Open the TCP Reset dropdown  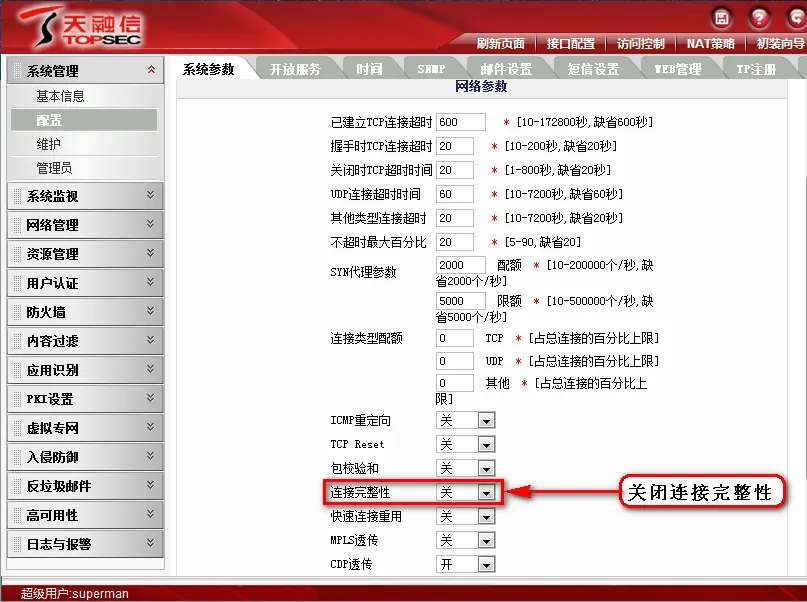pos(465,444)
